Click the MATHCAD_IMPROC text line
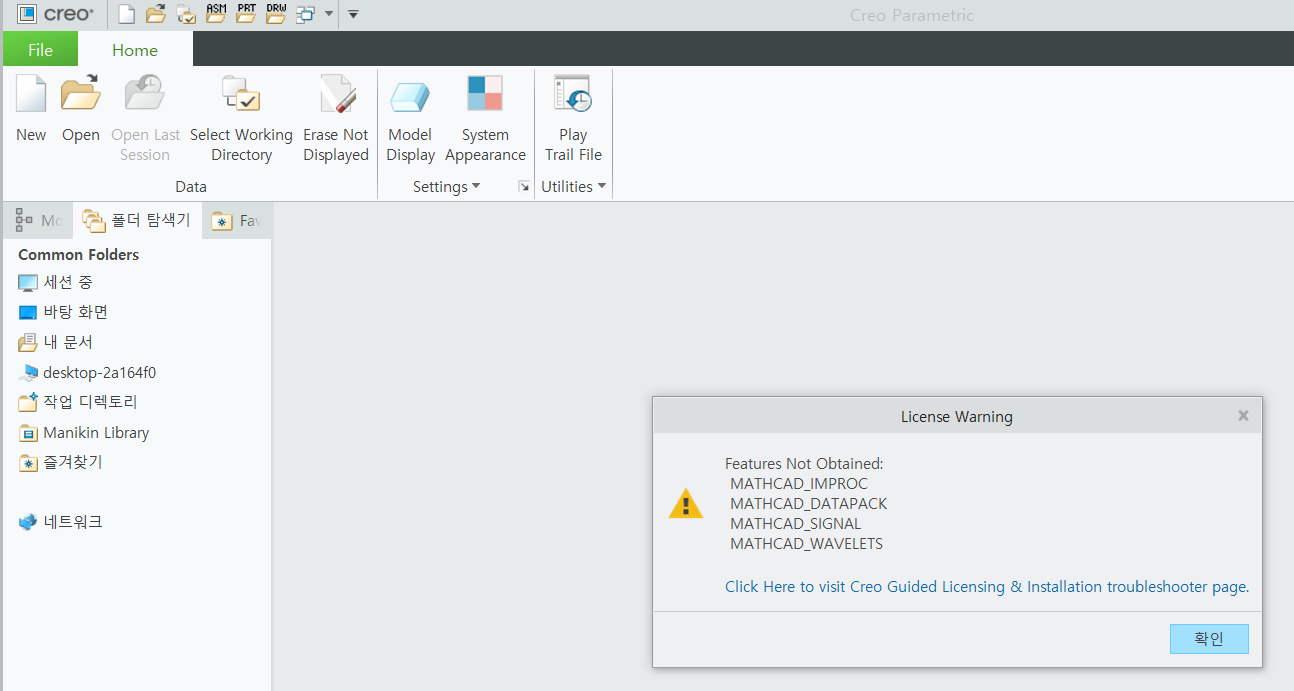The width and height of the screenshot is (1294, 691). 799,484
